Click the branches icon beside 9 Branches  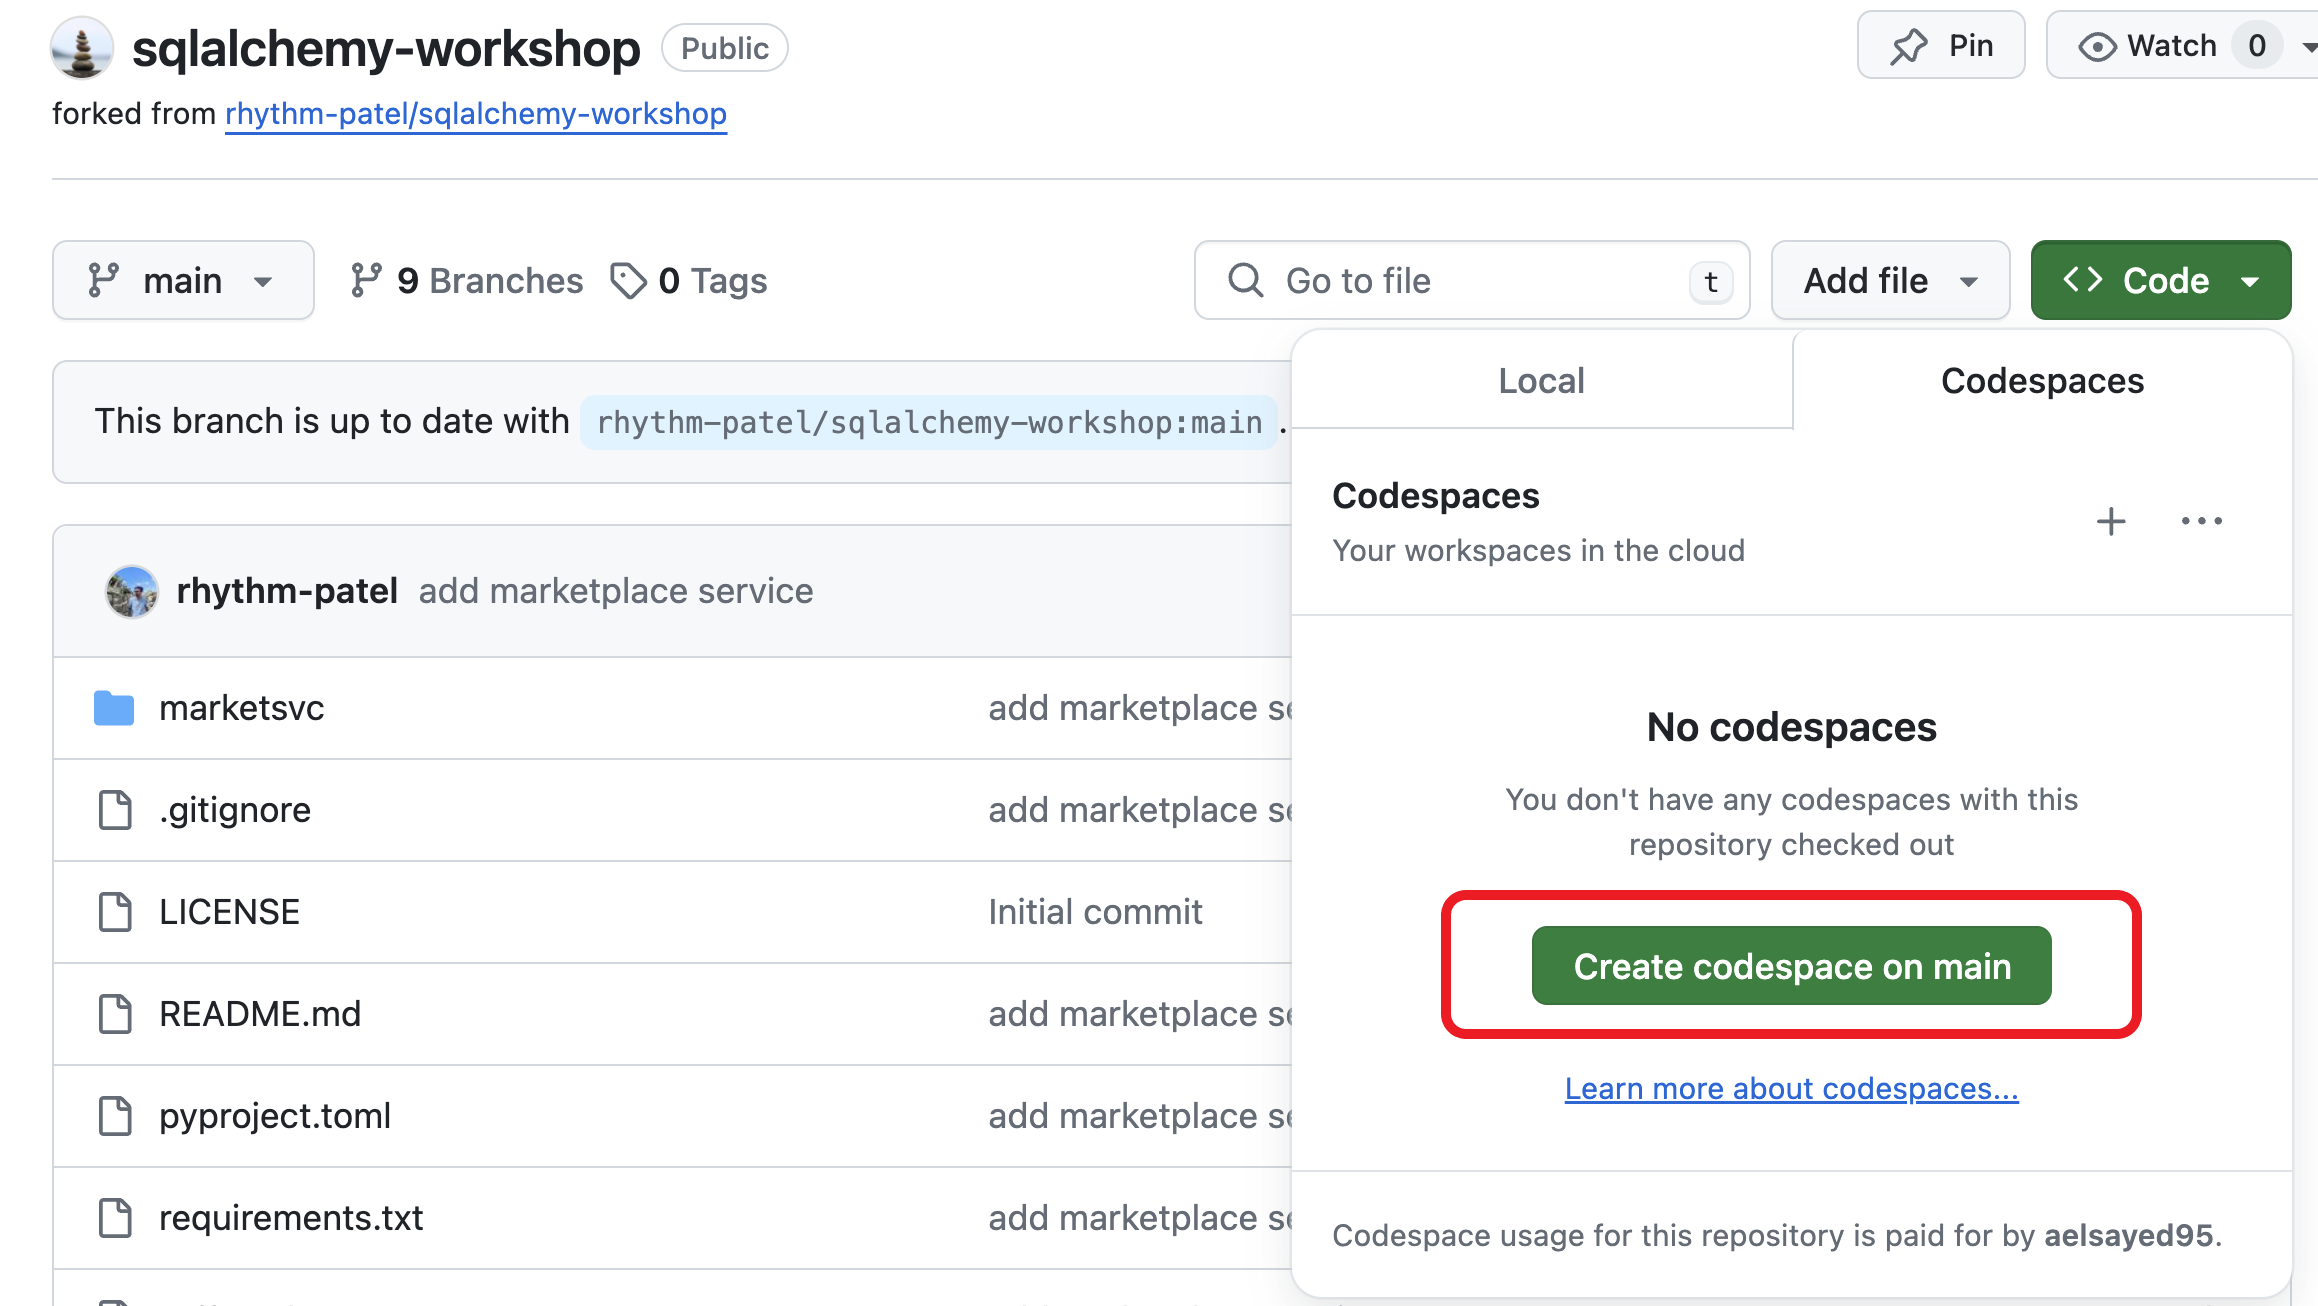point(366,281)
